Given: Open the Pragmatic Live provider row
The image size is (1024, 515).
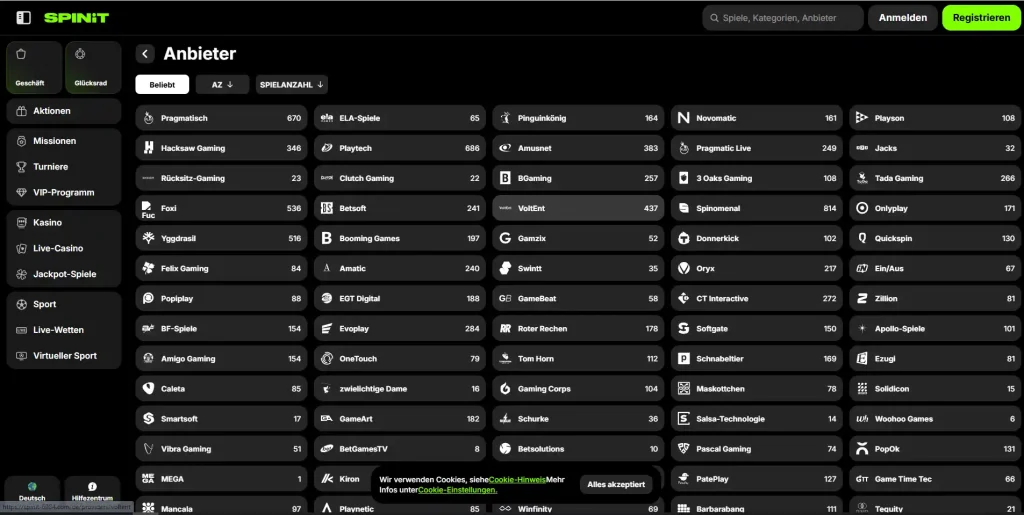Looking at the screenshot, I should point(756,148).
